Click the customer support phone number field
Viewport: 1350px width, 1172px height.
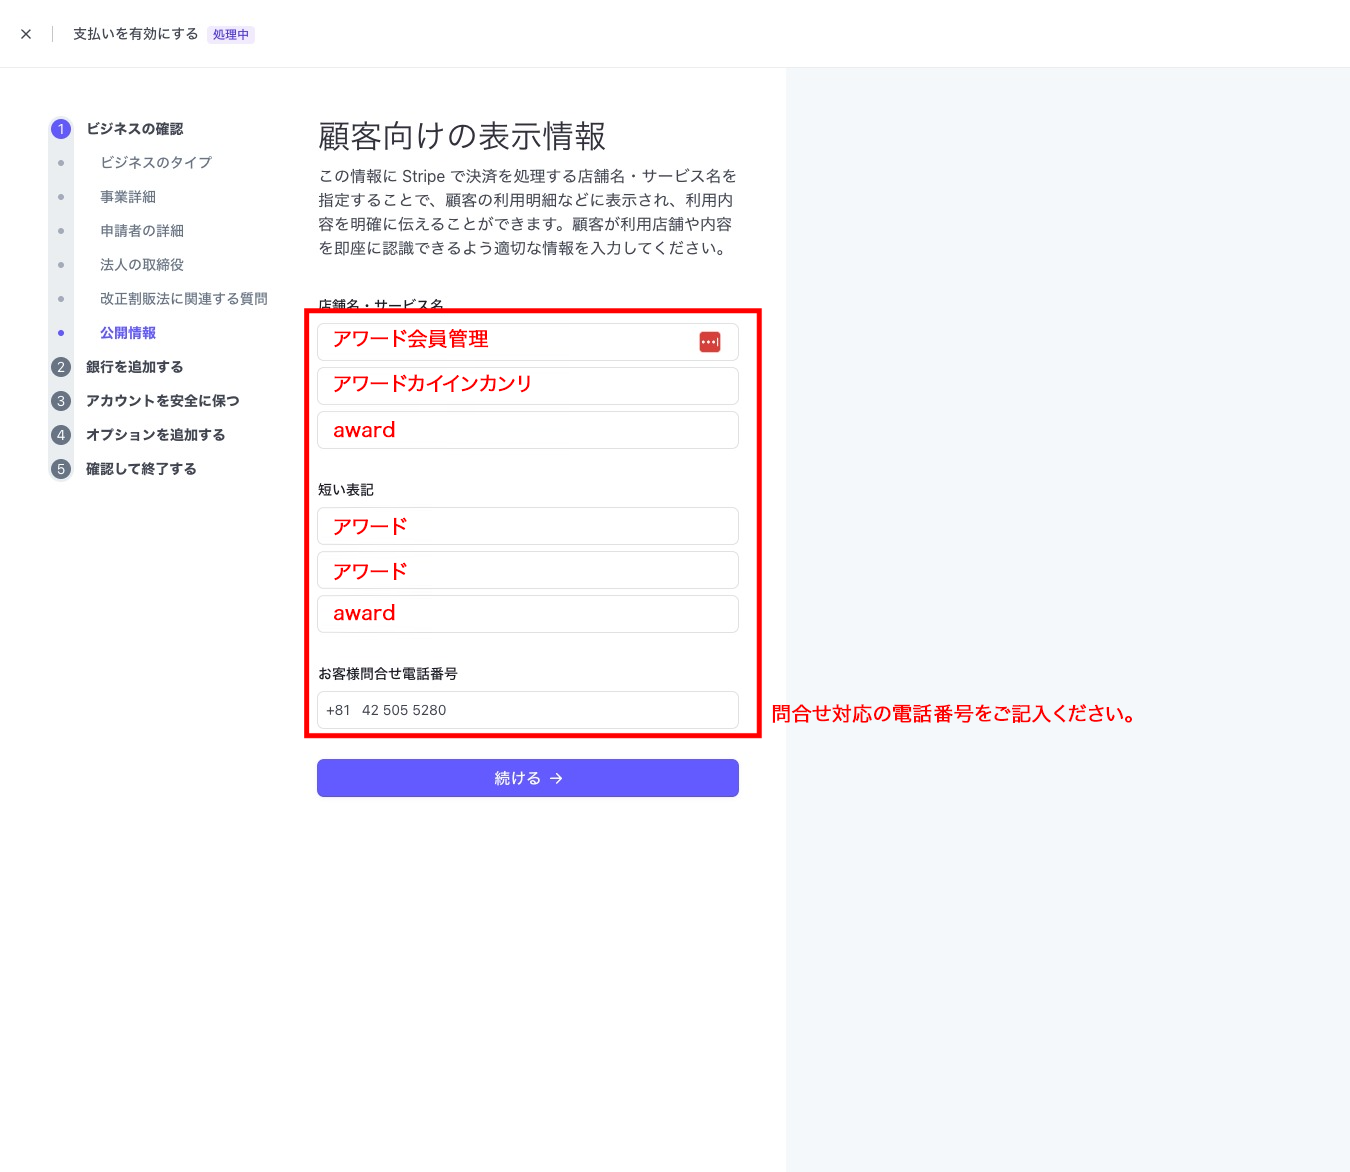point(527,710)
